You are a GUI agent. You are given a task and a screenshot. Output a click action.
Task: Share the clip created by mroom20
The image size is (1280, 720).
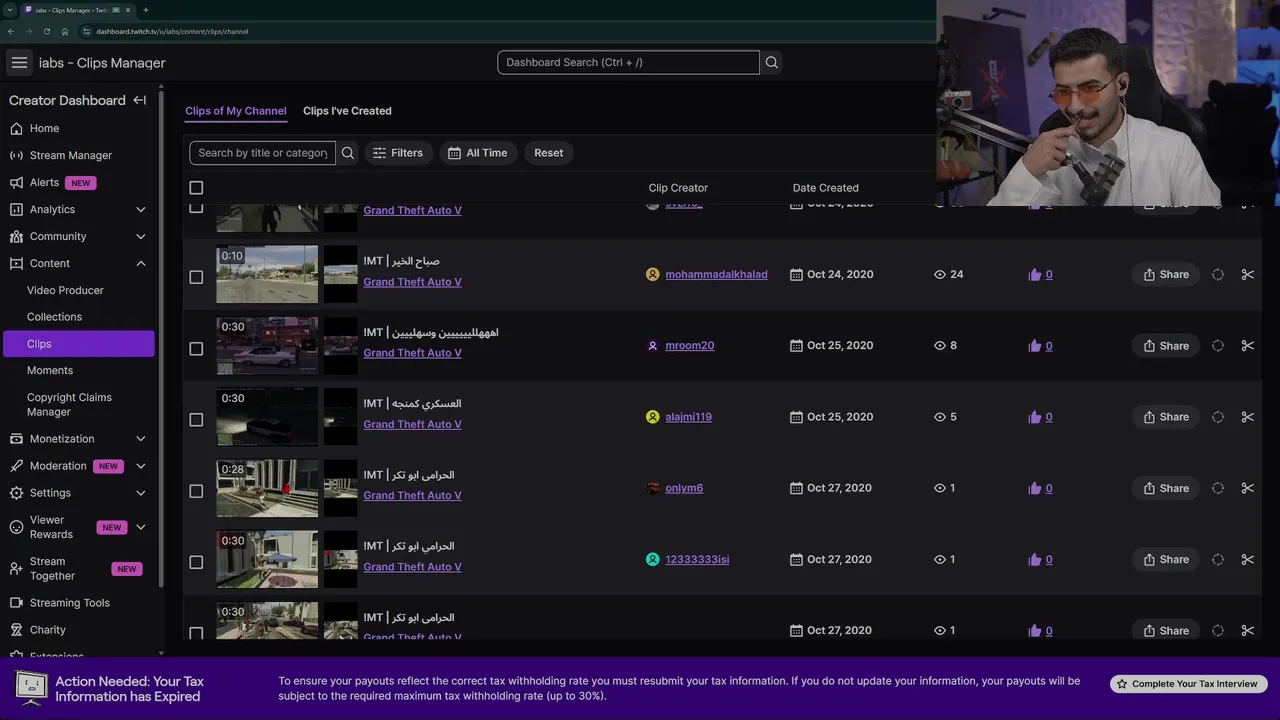pos(1166,345)
